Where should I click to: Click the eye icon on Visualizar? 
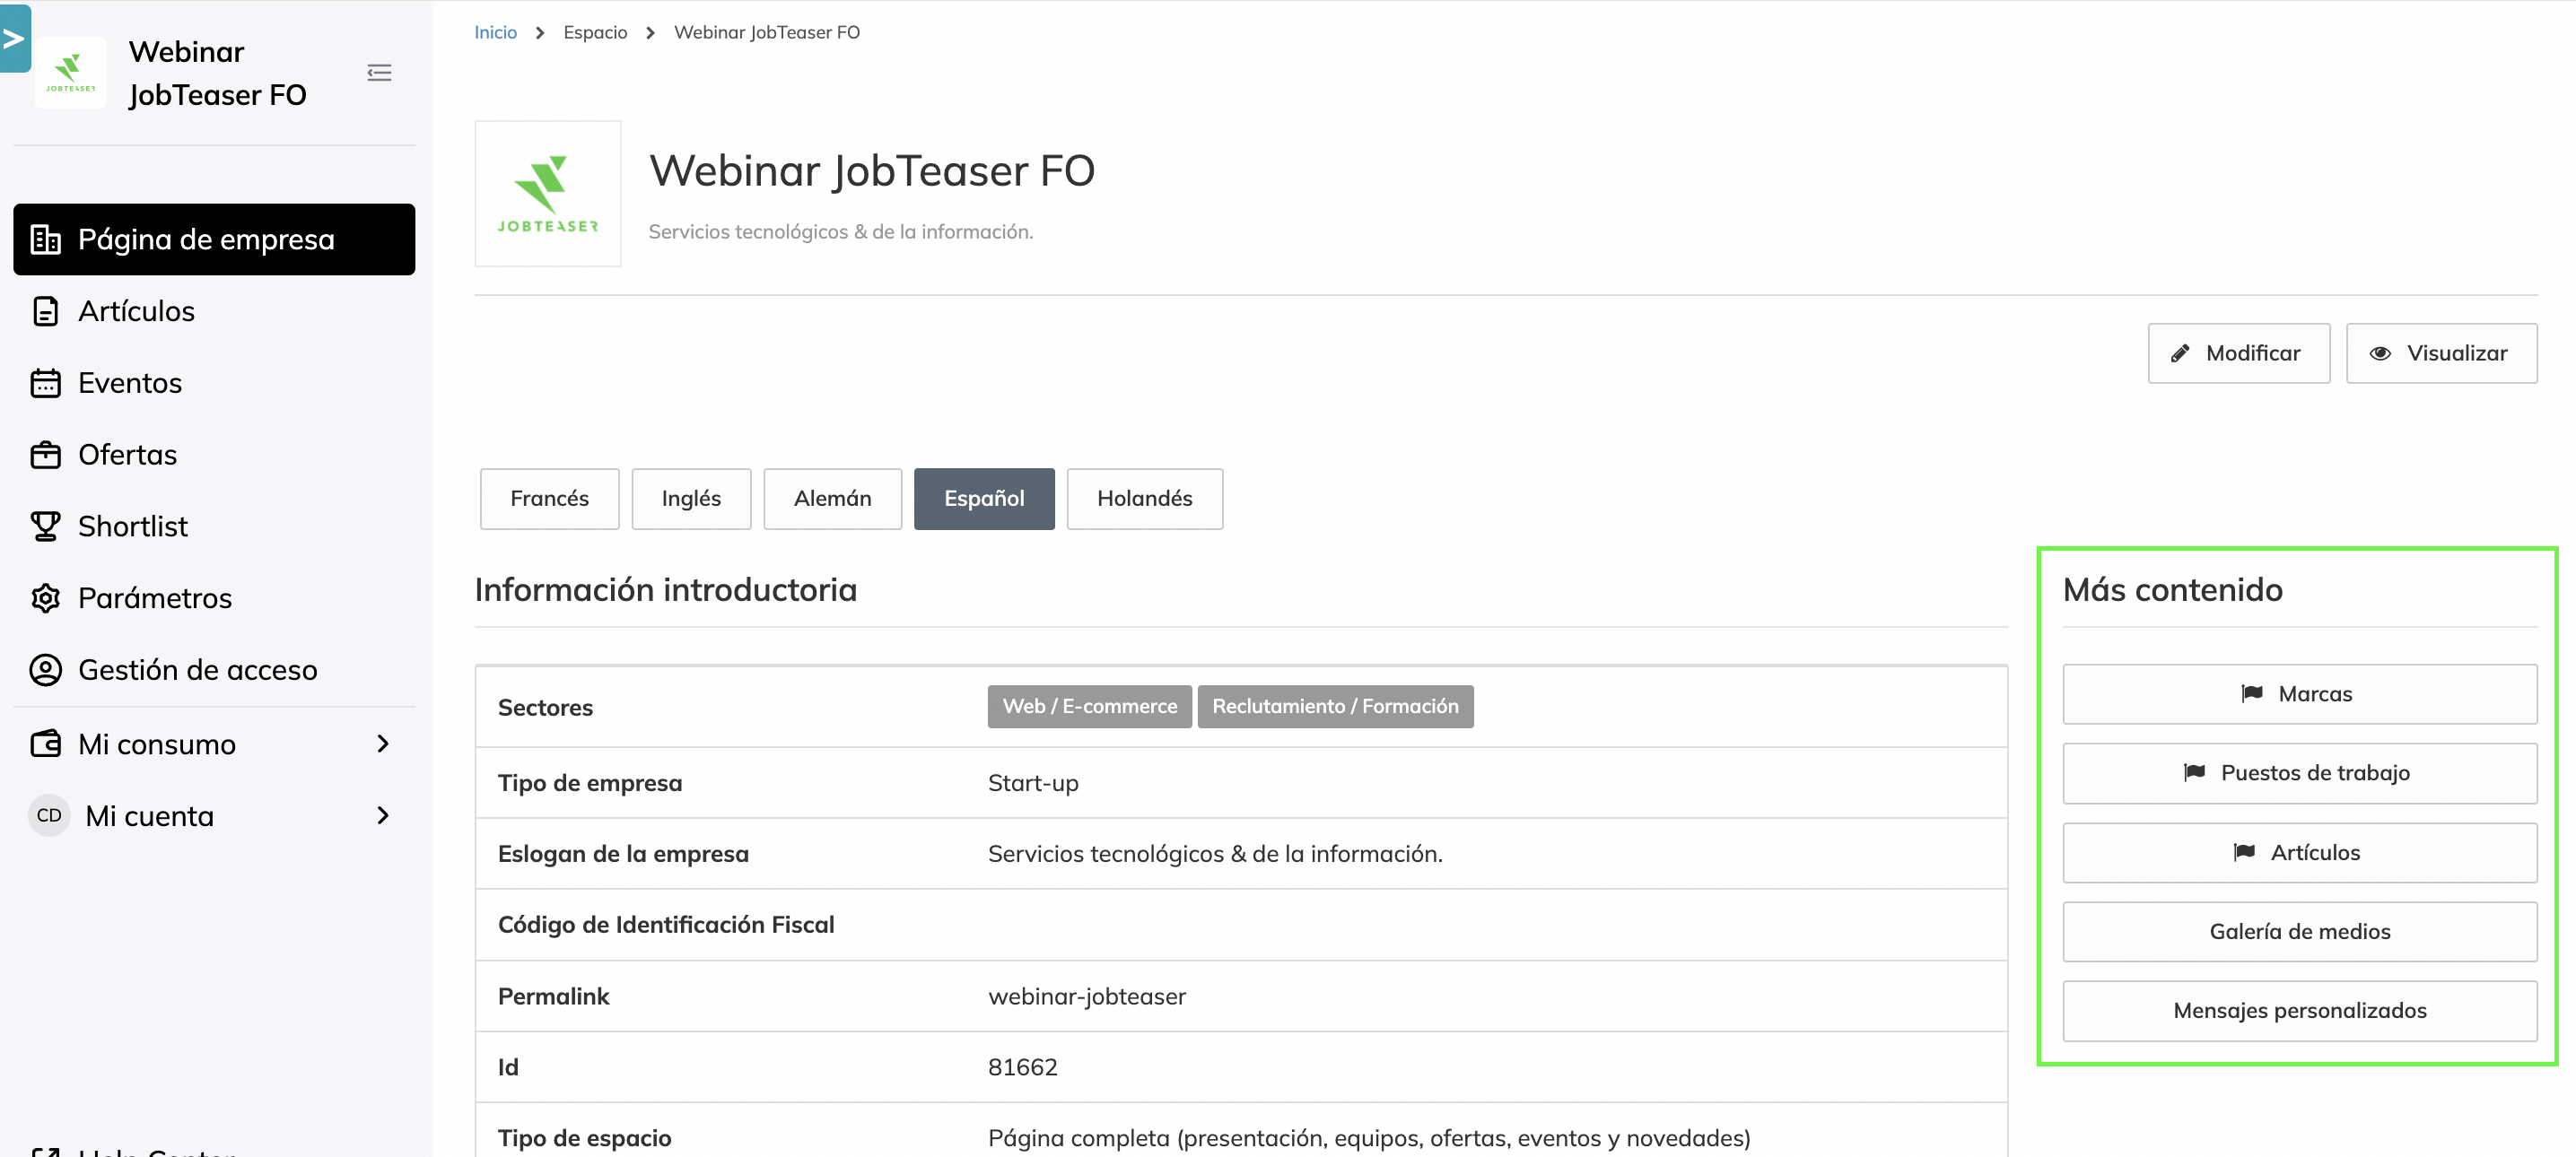(2380, 353)
